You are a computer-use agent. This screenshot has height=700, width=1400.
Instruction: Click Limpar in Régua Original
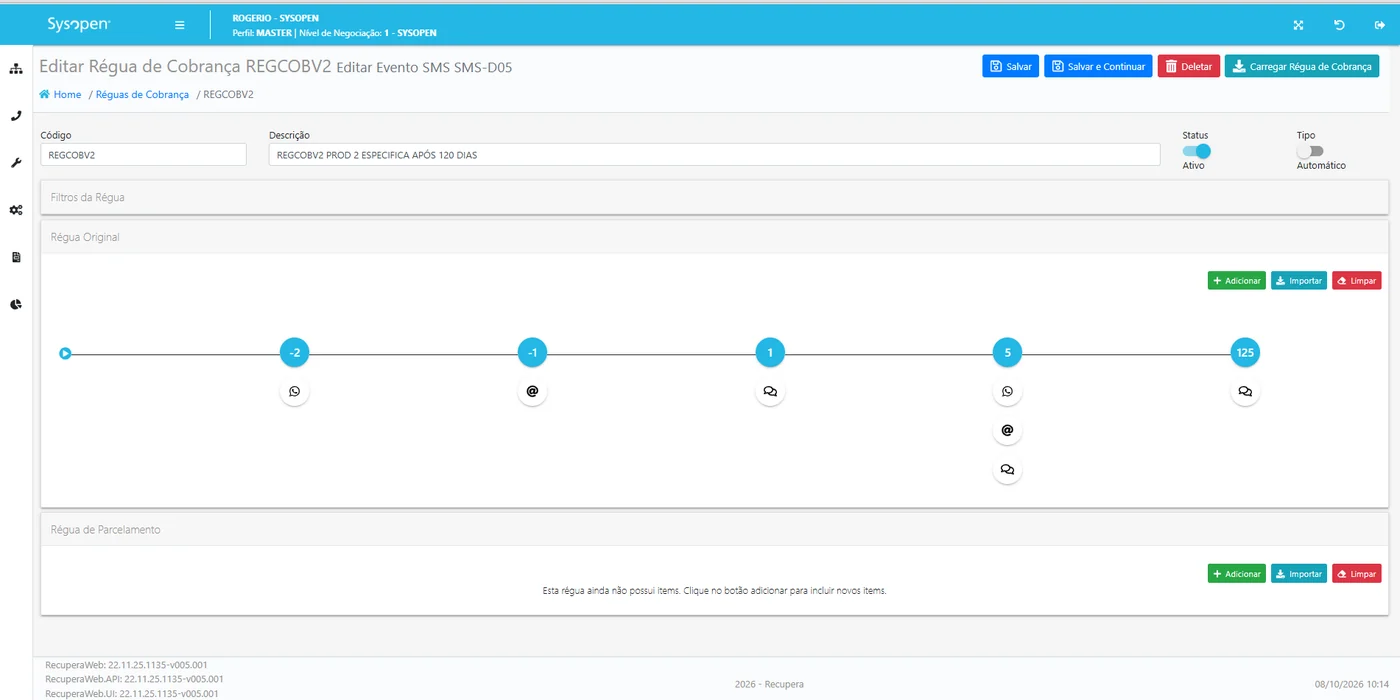click(x=1356, y=281)
